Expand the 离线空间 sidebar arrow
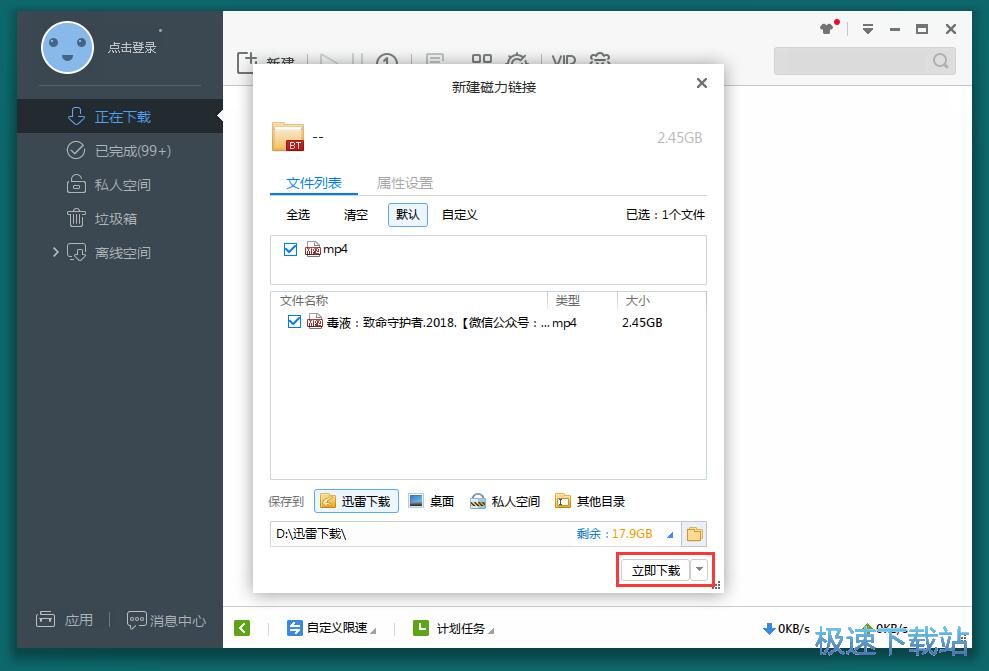 [56, 252]
